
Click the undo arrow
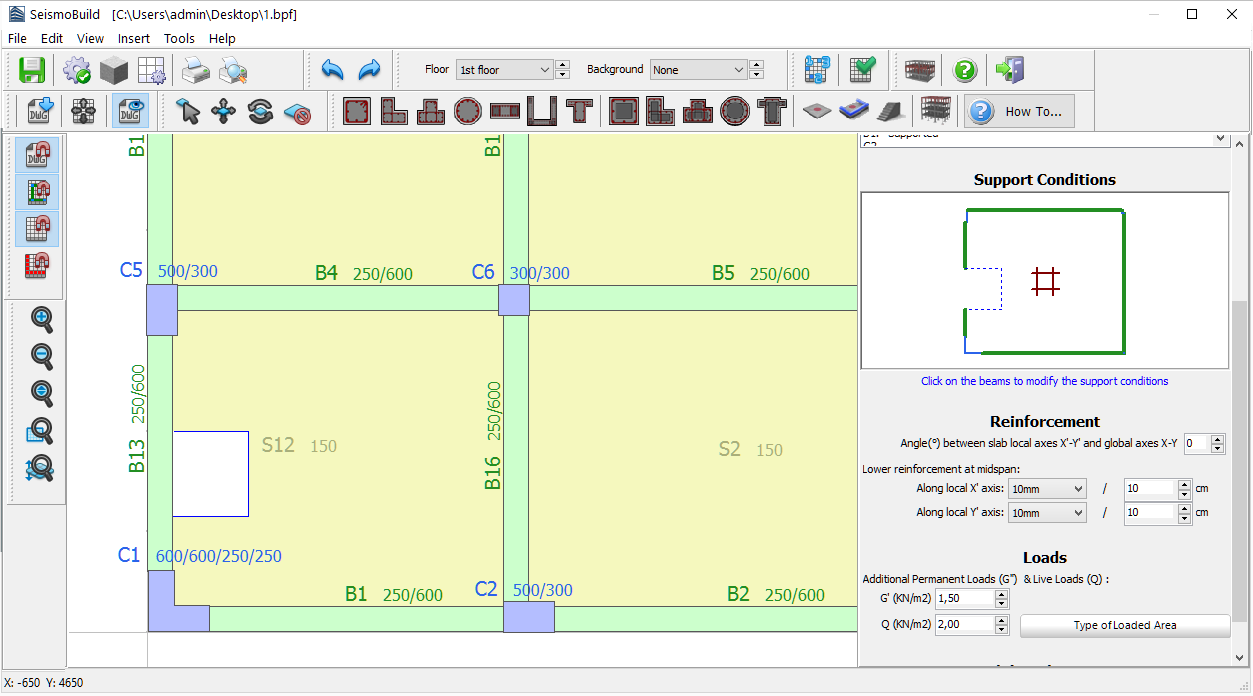tap(333, 70)
